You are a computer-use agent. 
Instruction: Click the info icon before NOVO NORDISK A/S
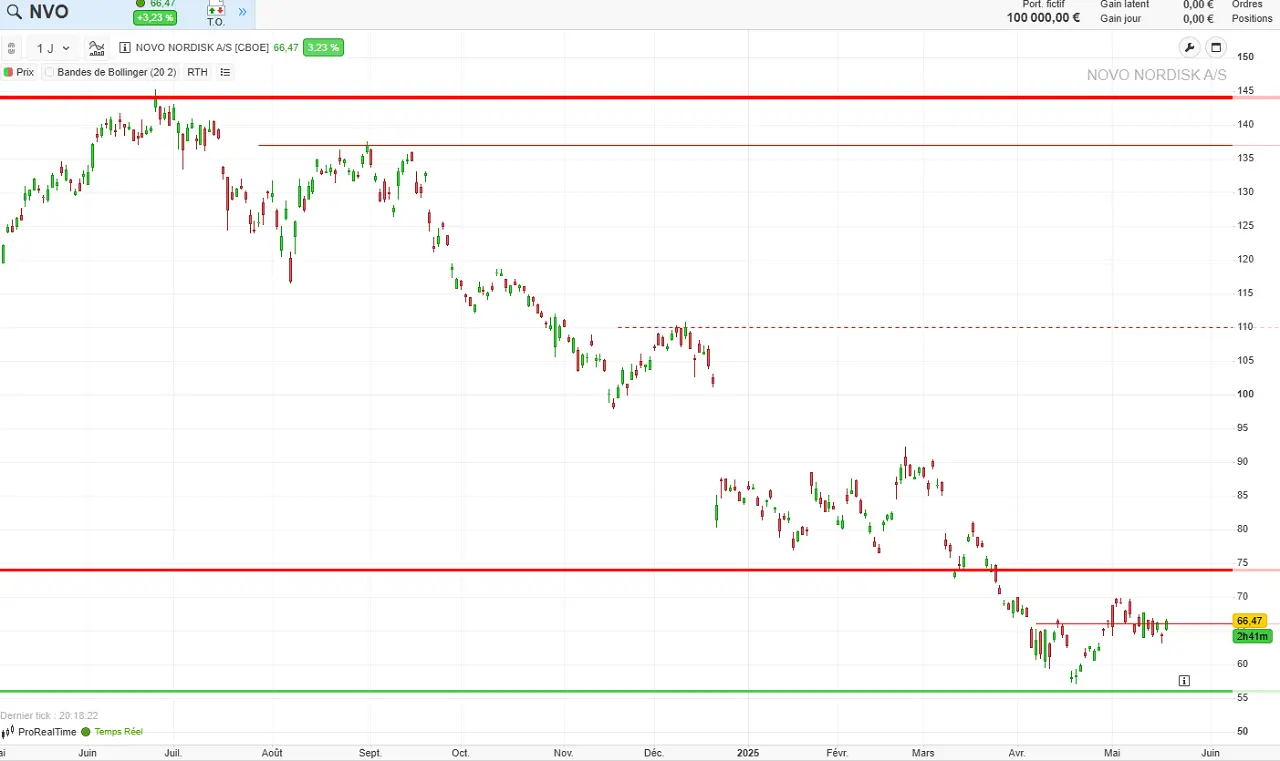(x=125, y=47)
